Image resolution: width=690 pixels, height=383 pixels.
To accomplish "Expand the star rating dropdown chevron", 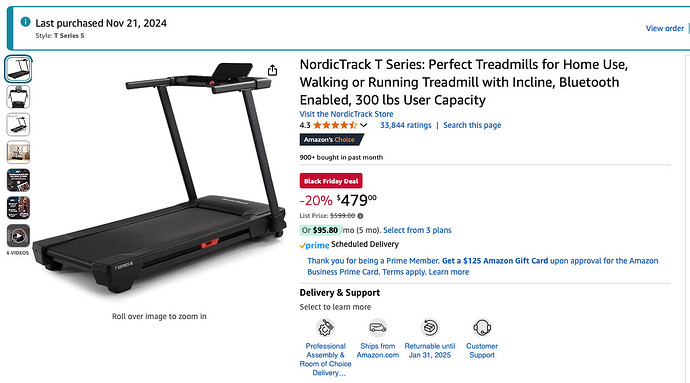I will click(363, 125).
